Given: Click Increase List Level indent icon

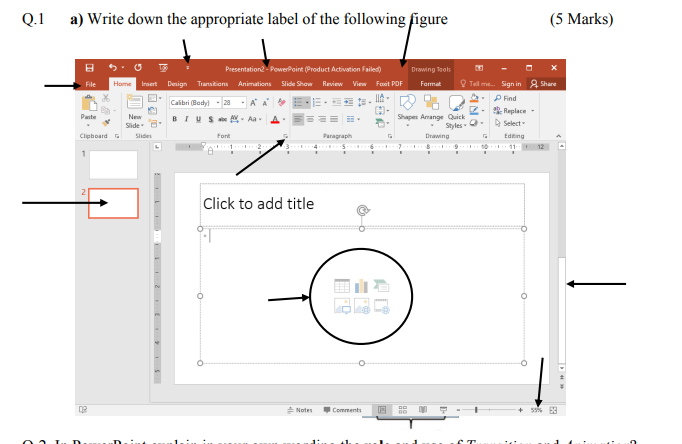Looking at the screenshot, I should tap(349, 103).
